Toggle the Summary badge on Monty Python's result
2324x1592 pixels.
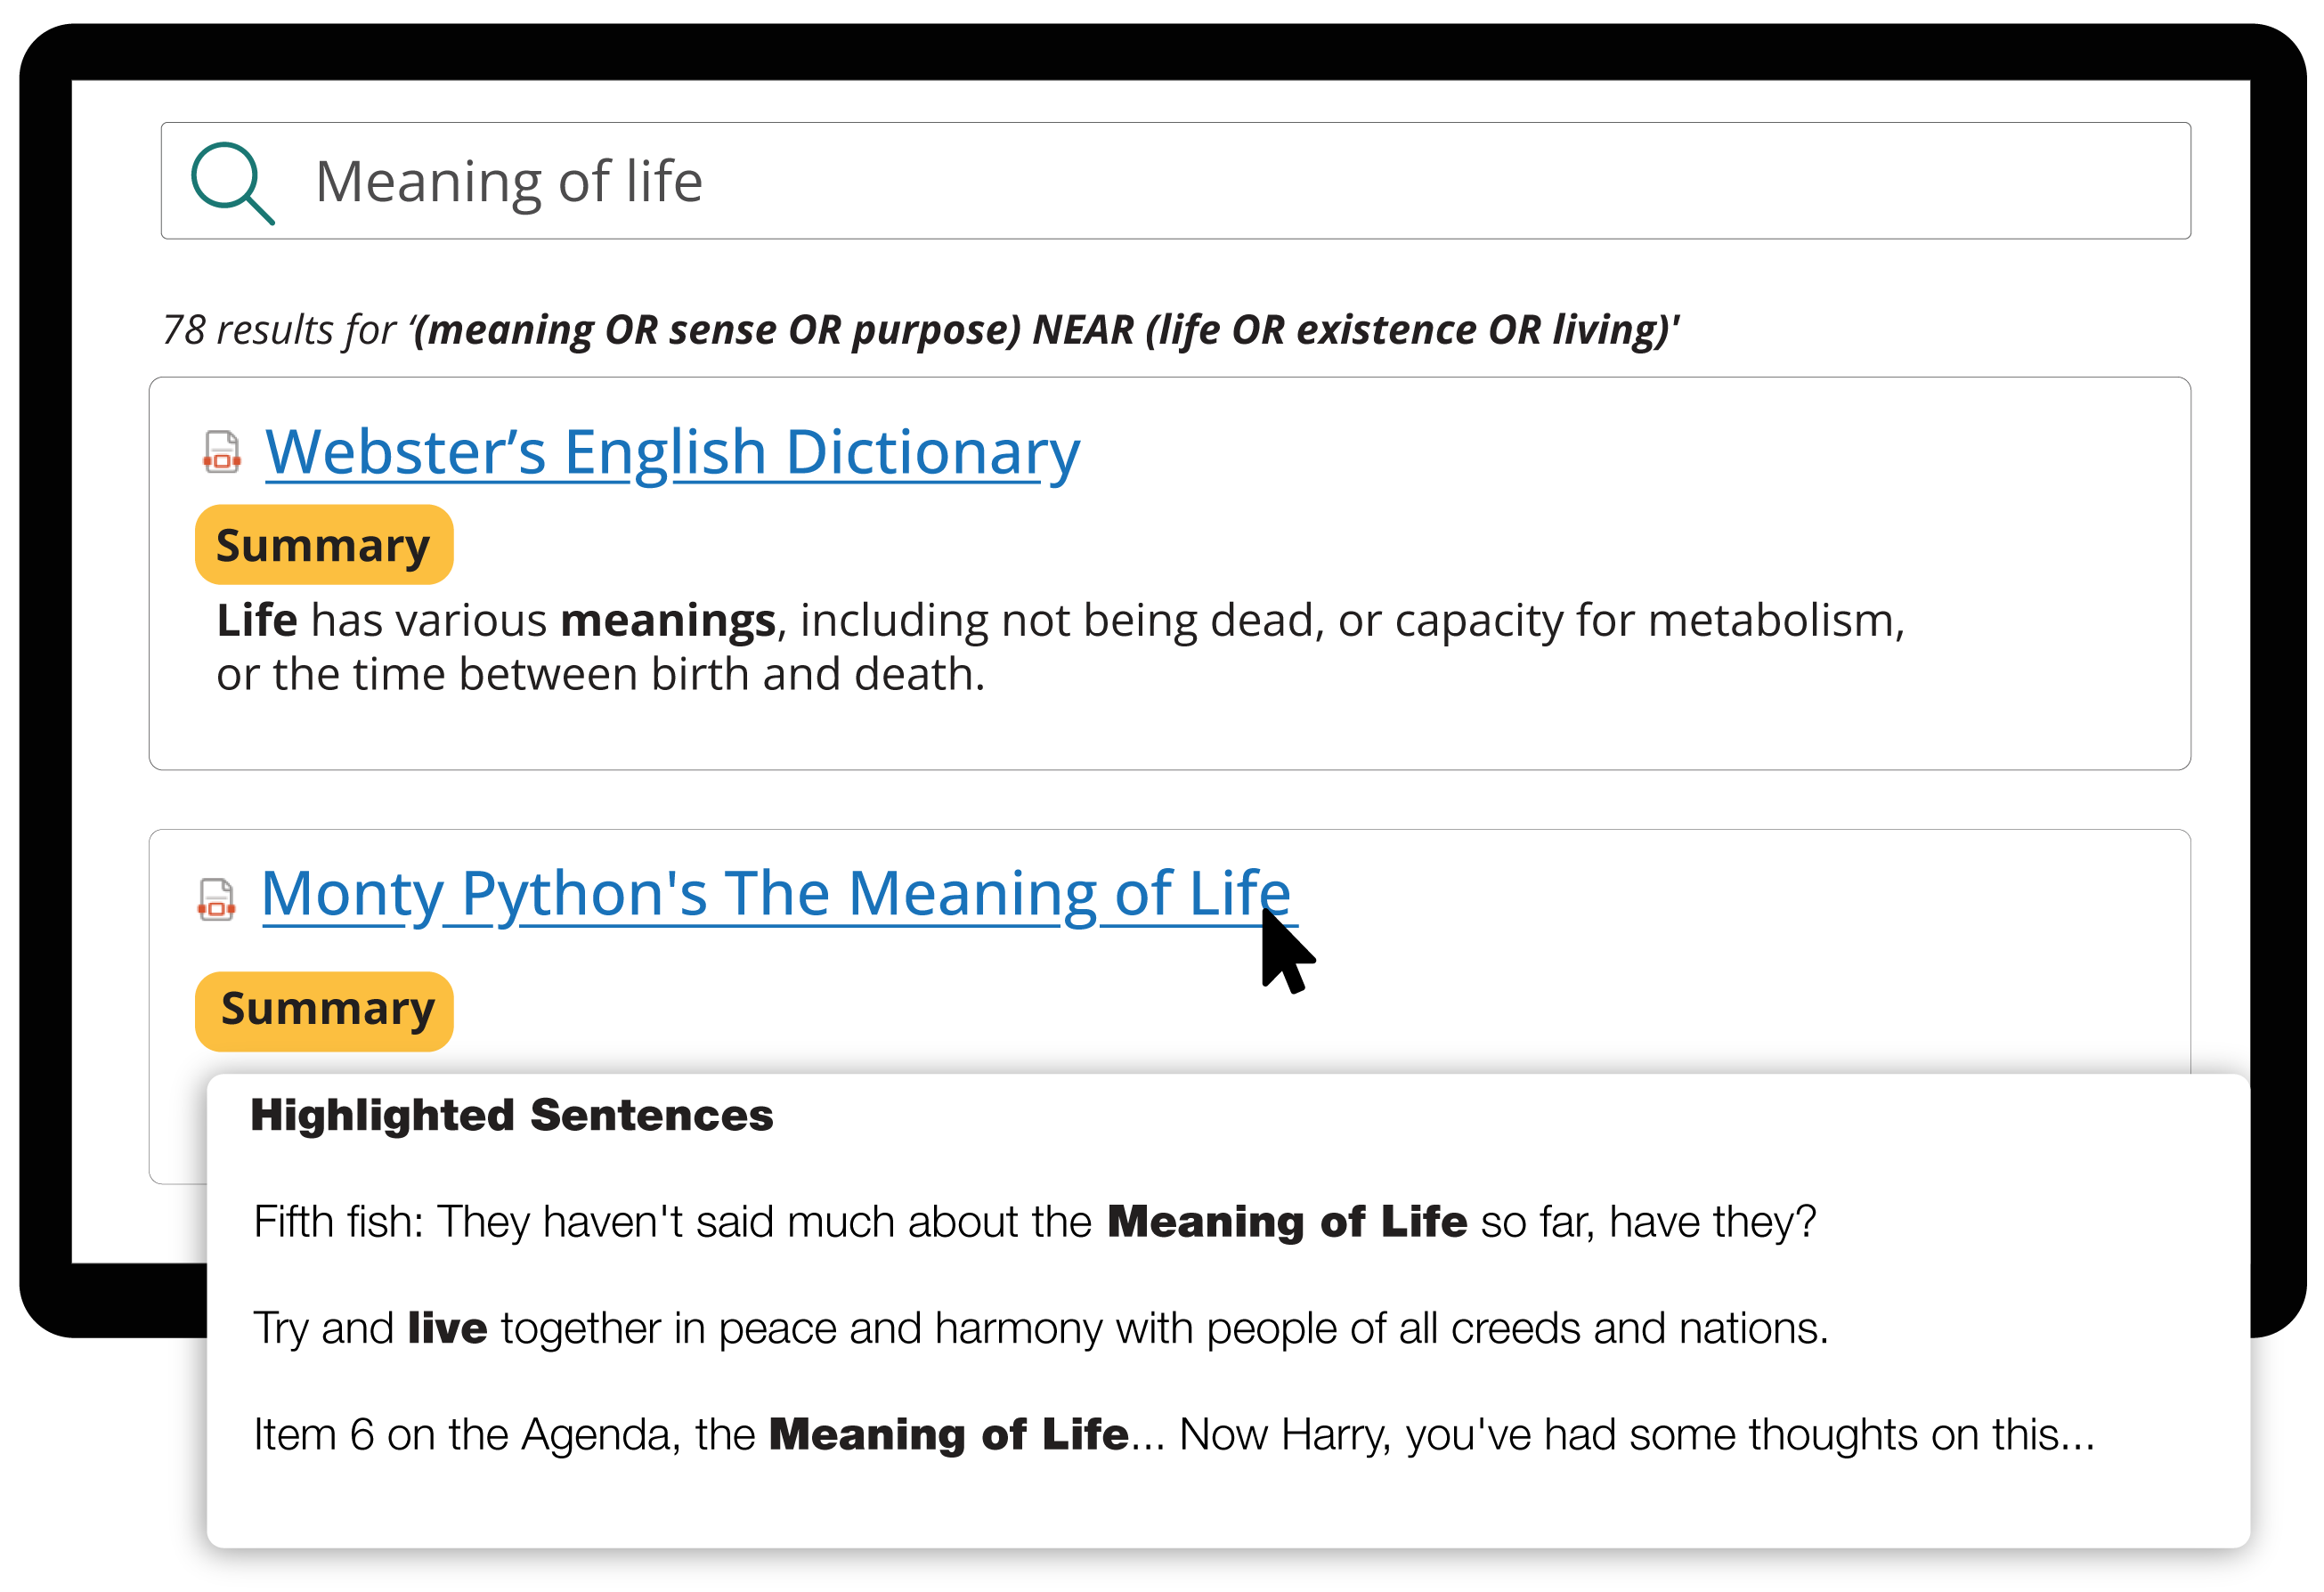[x=324, y=1010]
